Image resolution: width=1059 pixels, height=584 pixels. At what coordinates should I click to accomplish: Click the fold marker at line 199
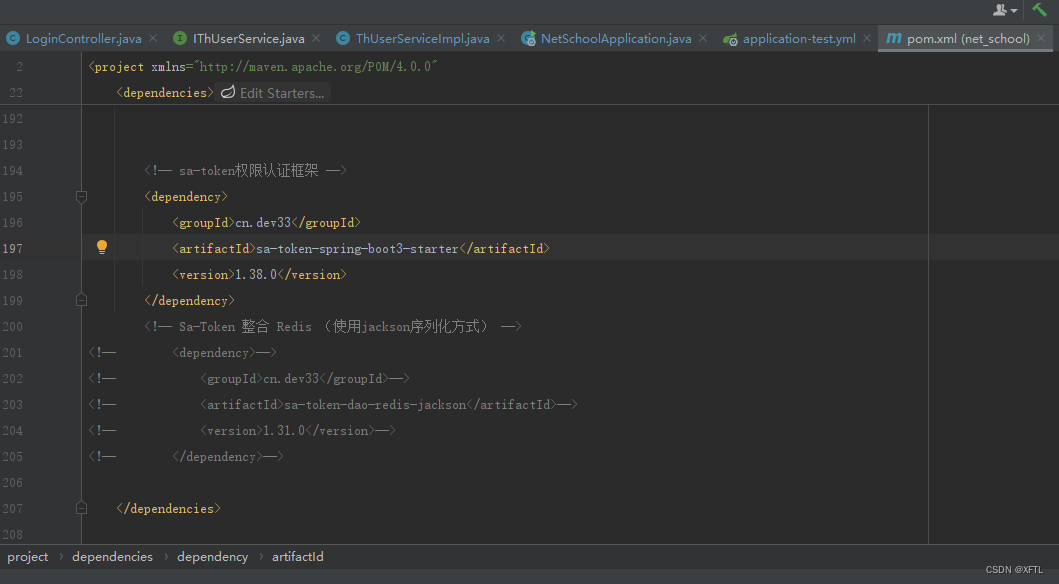coord(81,299)
